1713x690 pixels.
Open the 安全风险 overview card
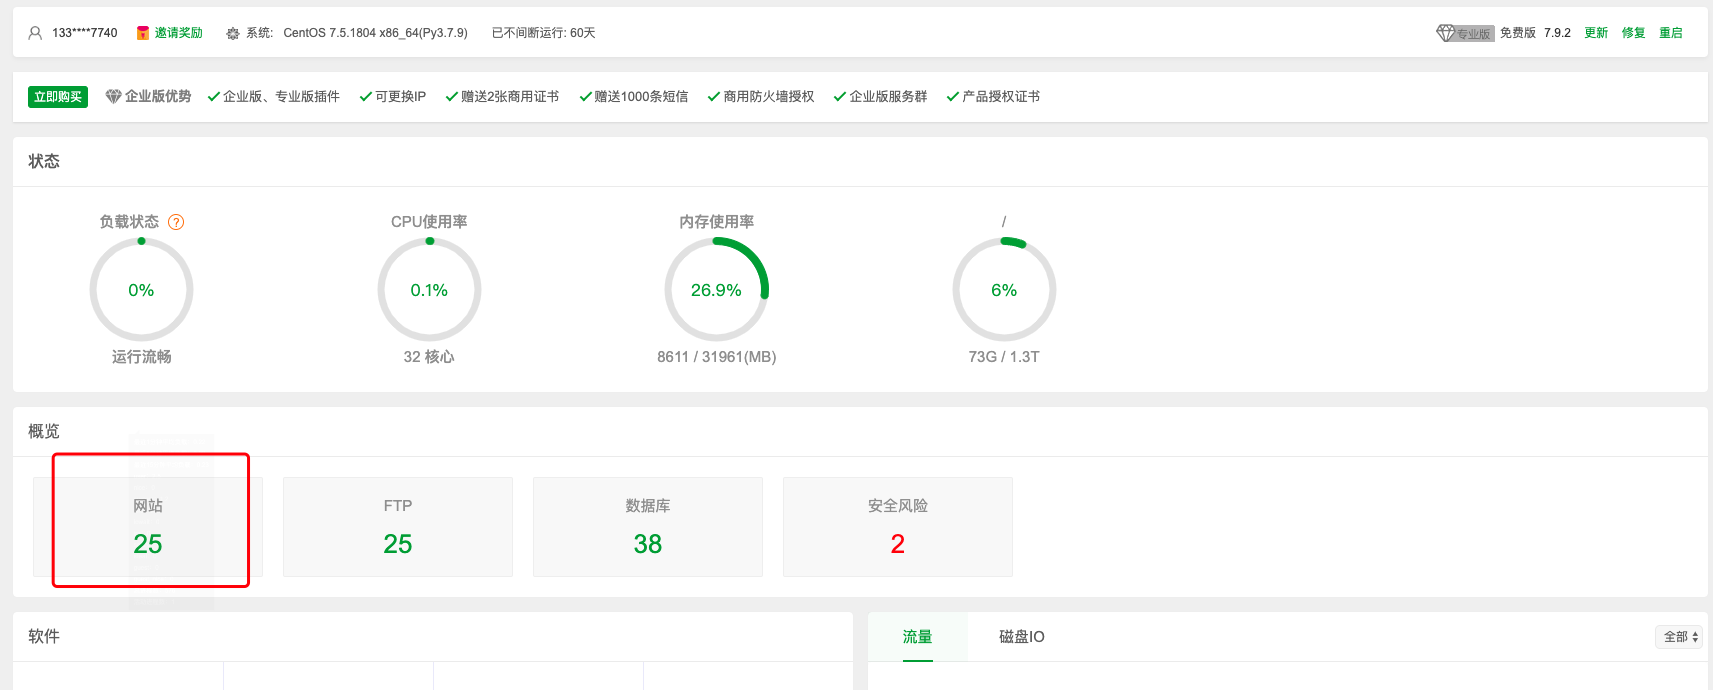coord(898,527)
